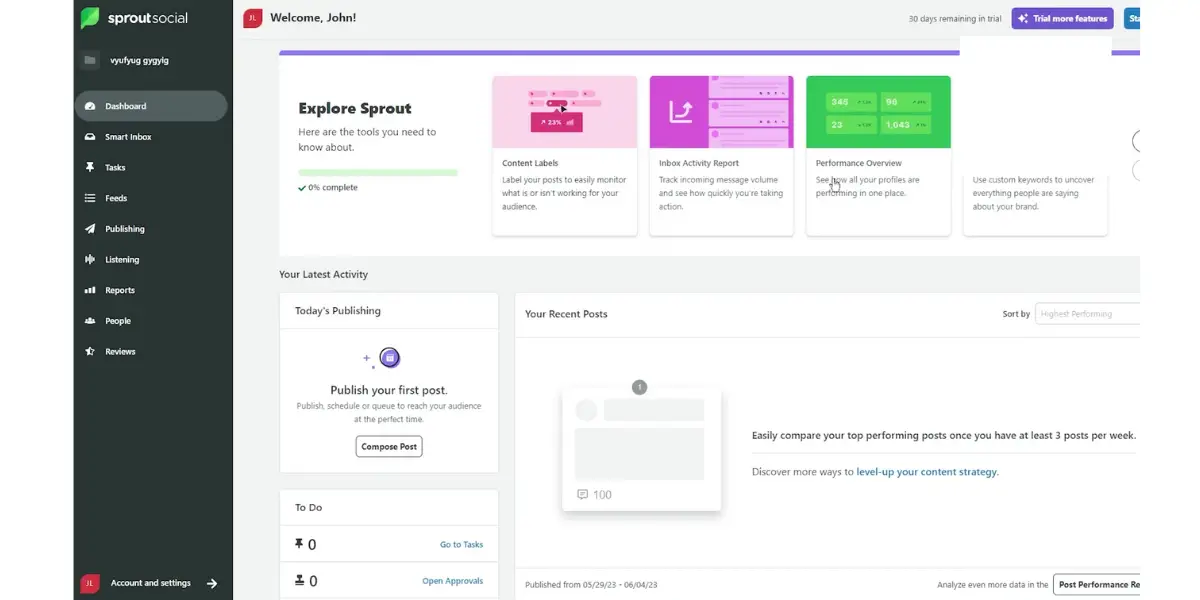Click the Explore Sprout heading
Image resolution: width=1200 pixels, height=600 pixels.
(355, 109)
